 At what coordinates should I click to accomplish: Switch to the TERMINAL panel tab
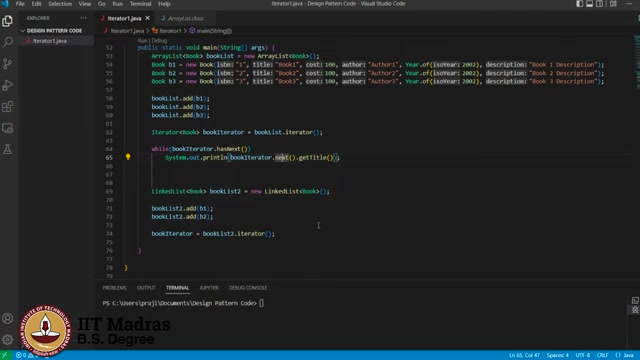pos(178,288)
